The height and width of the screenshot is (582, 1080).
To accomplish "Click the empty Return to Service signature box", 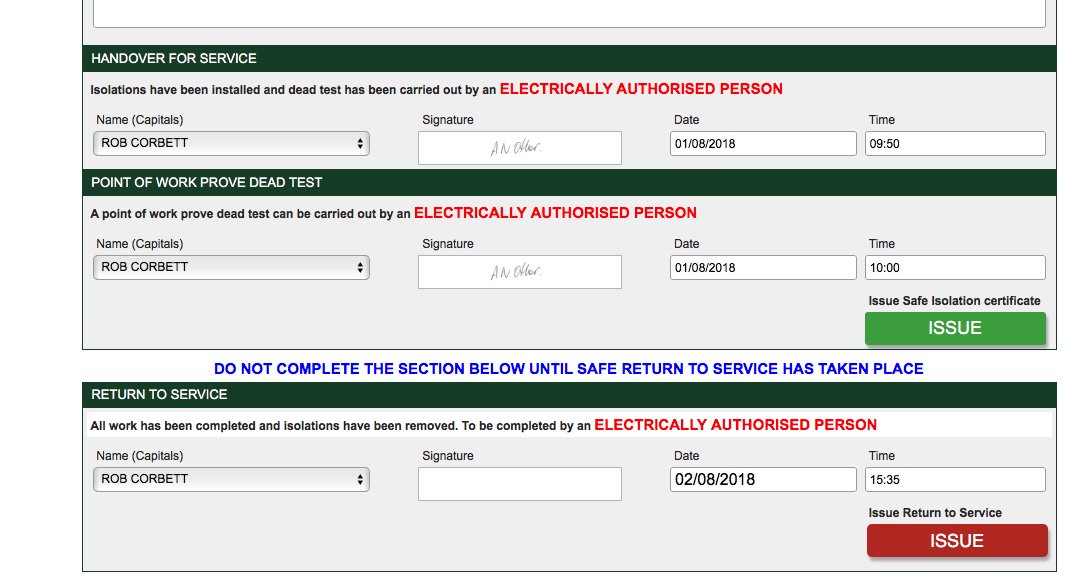I will click(519, 483).
